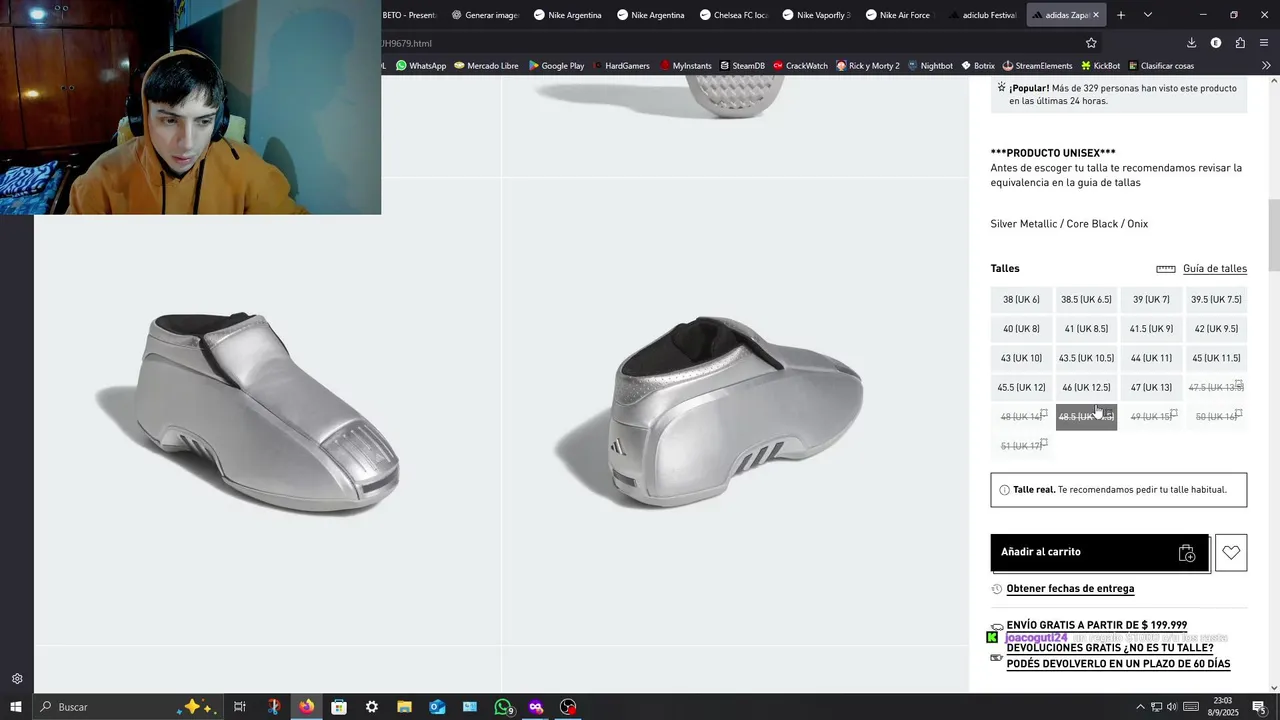
Task: Click the Buscar taskbar search field
Action: point(128,707)
